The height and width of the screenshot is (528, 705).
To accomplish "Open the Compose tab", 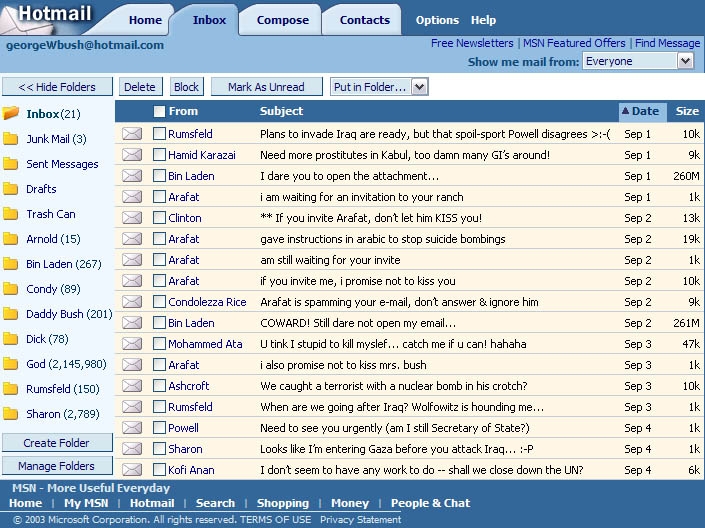I will pyautogui.click(x=283, y=20).
